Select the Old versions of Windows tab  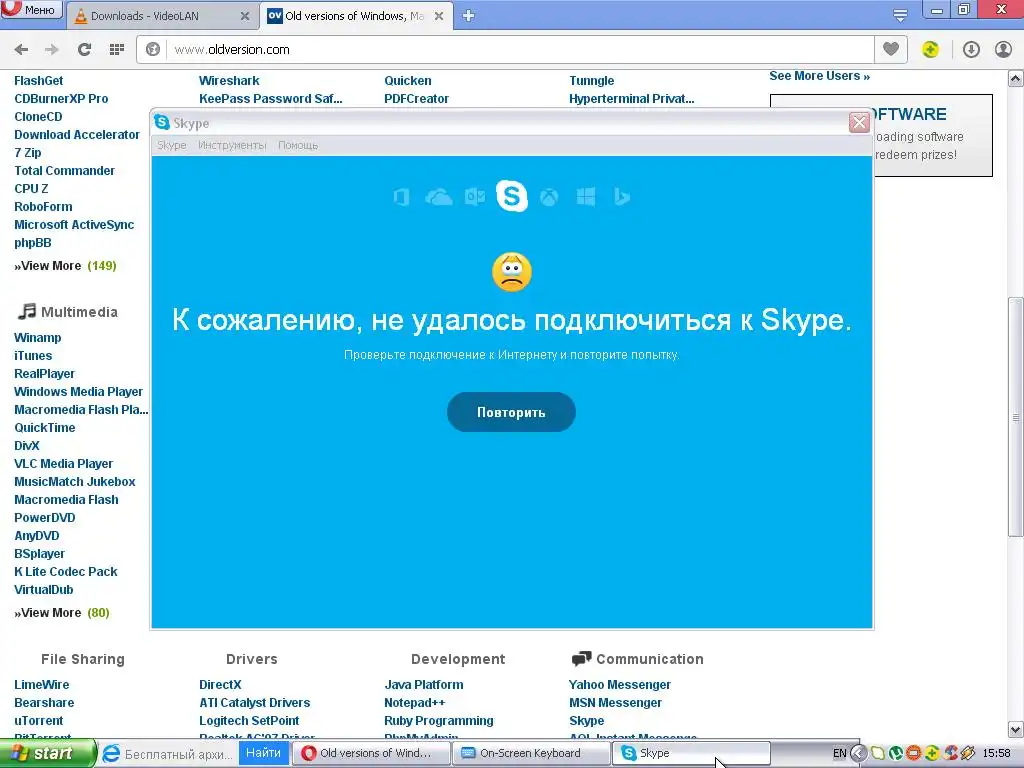[357, 16]
